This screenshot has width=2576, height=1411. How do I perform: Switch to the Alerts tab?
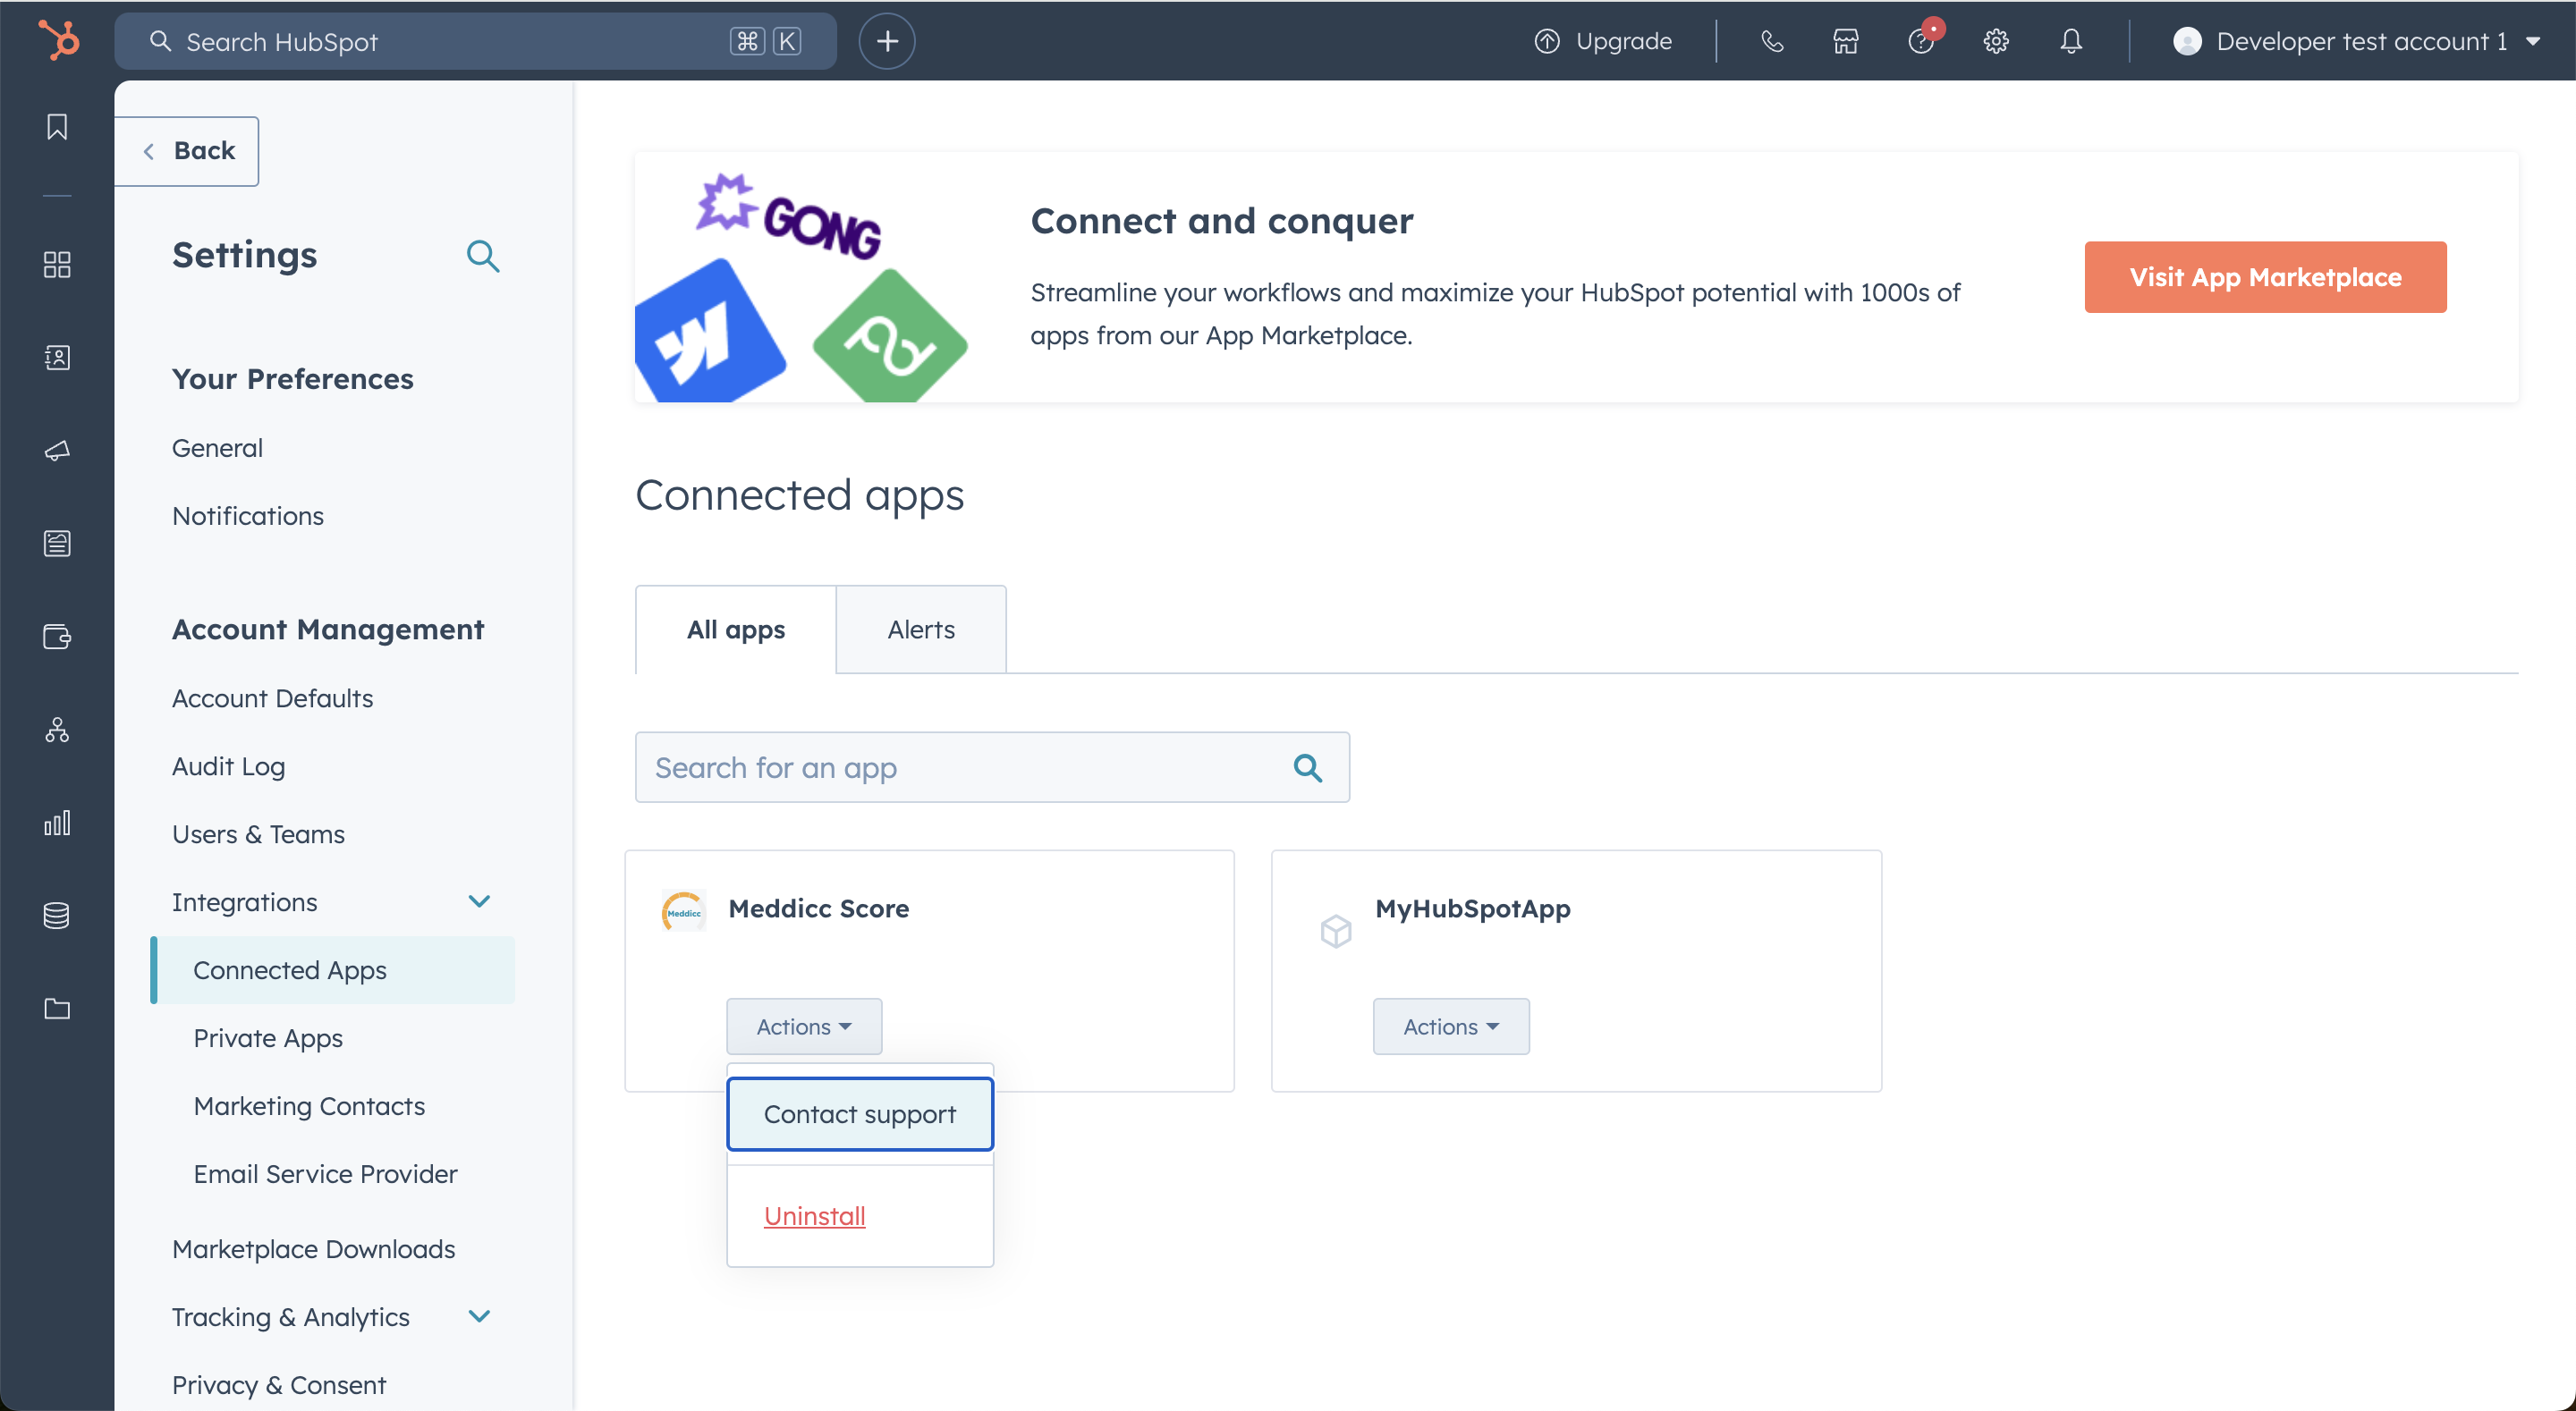tap(921, 629)
